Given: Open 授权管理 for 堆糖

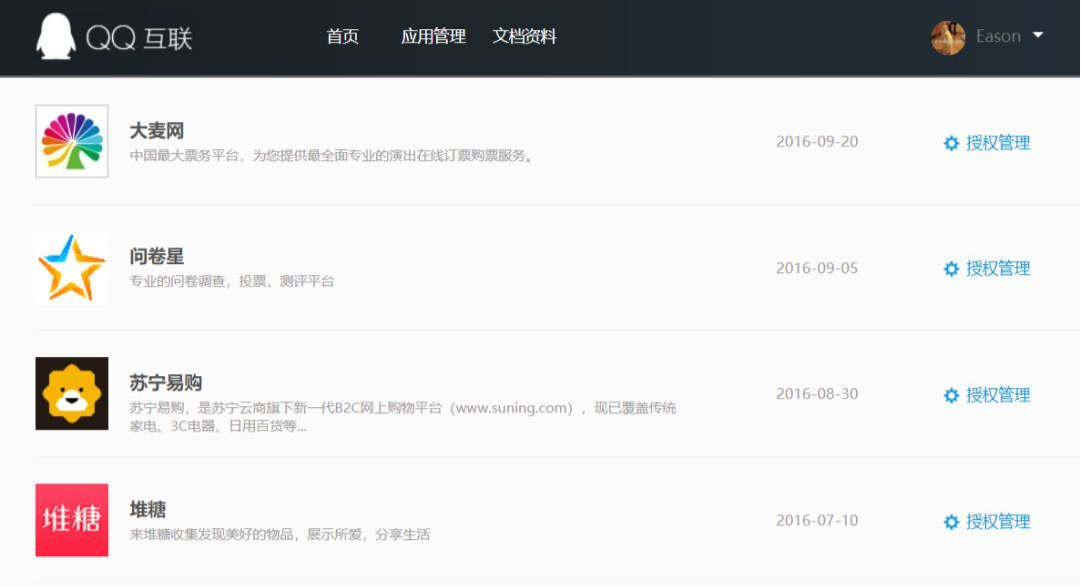Looking at the screenshot, I should tap(997, 522).
